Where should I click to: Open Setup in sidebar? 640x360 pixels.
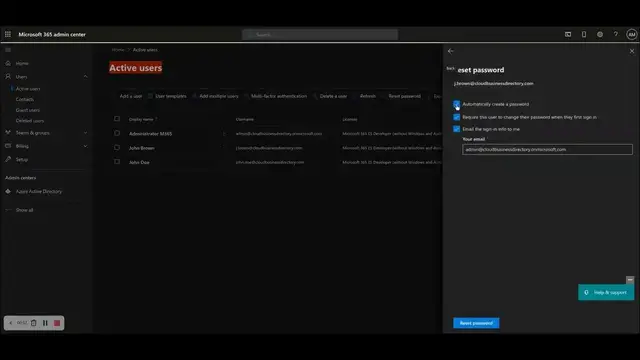click(x=22, y=159)
